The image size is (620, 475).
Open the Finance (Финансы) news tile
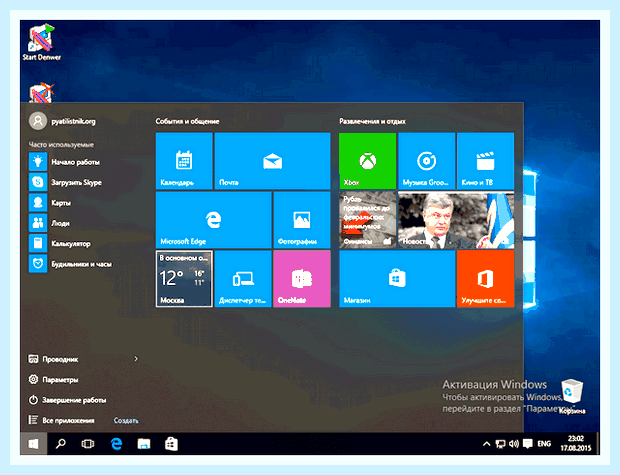tap(368, 220)
